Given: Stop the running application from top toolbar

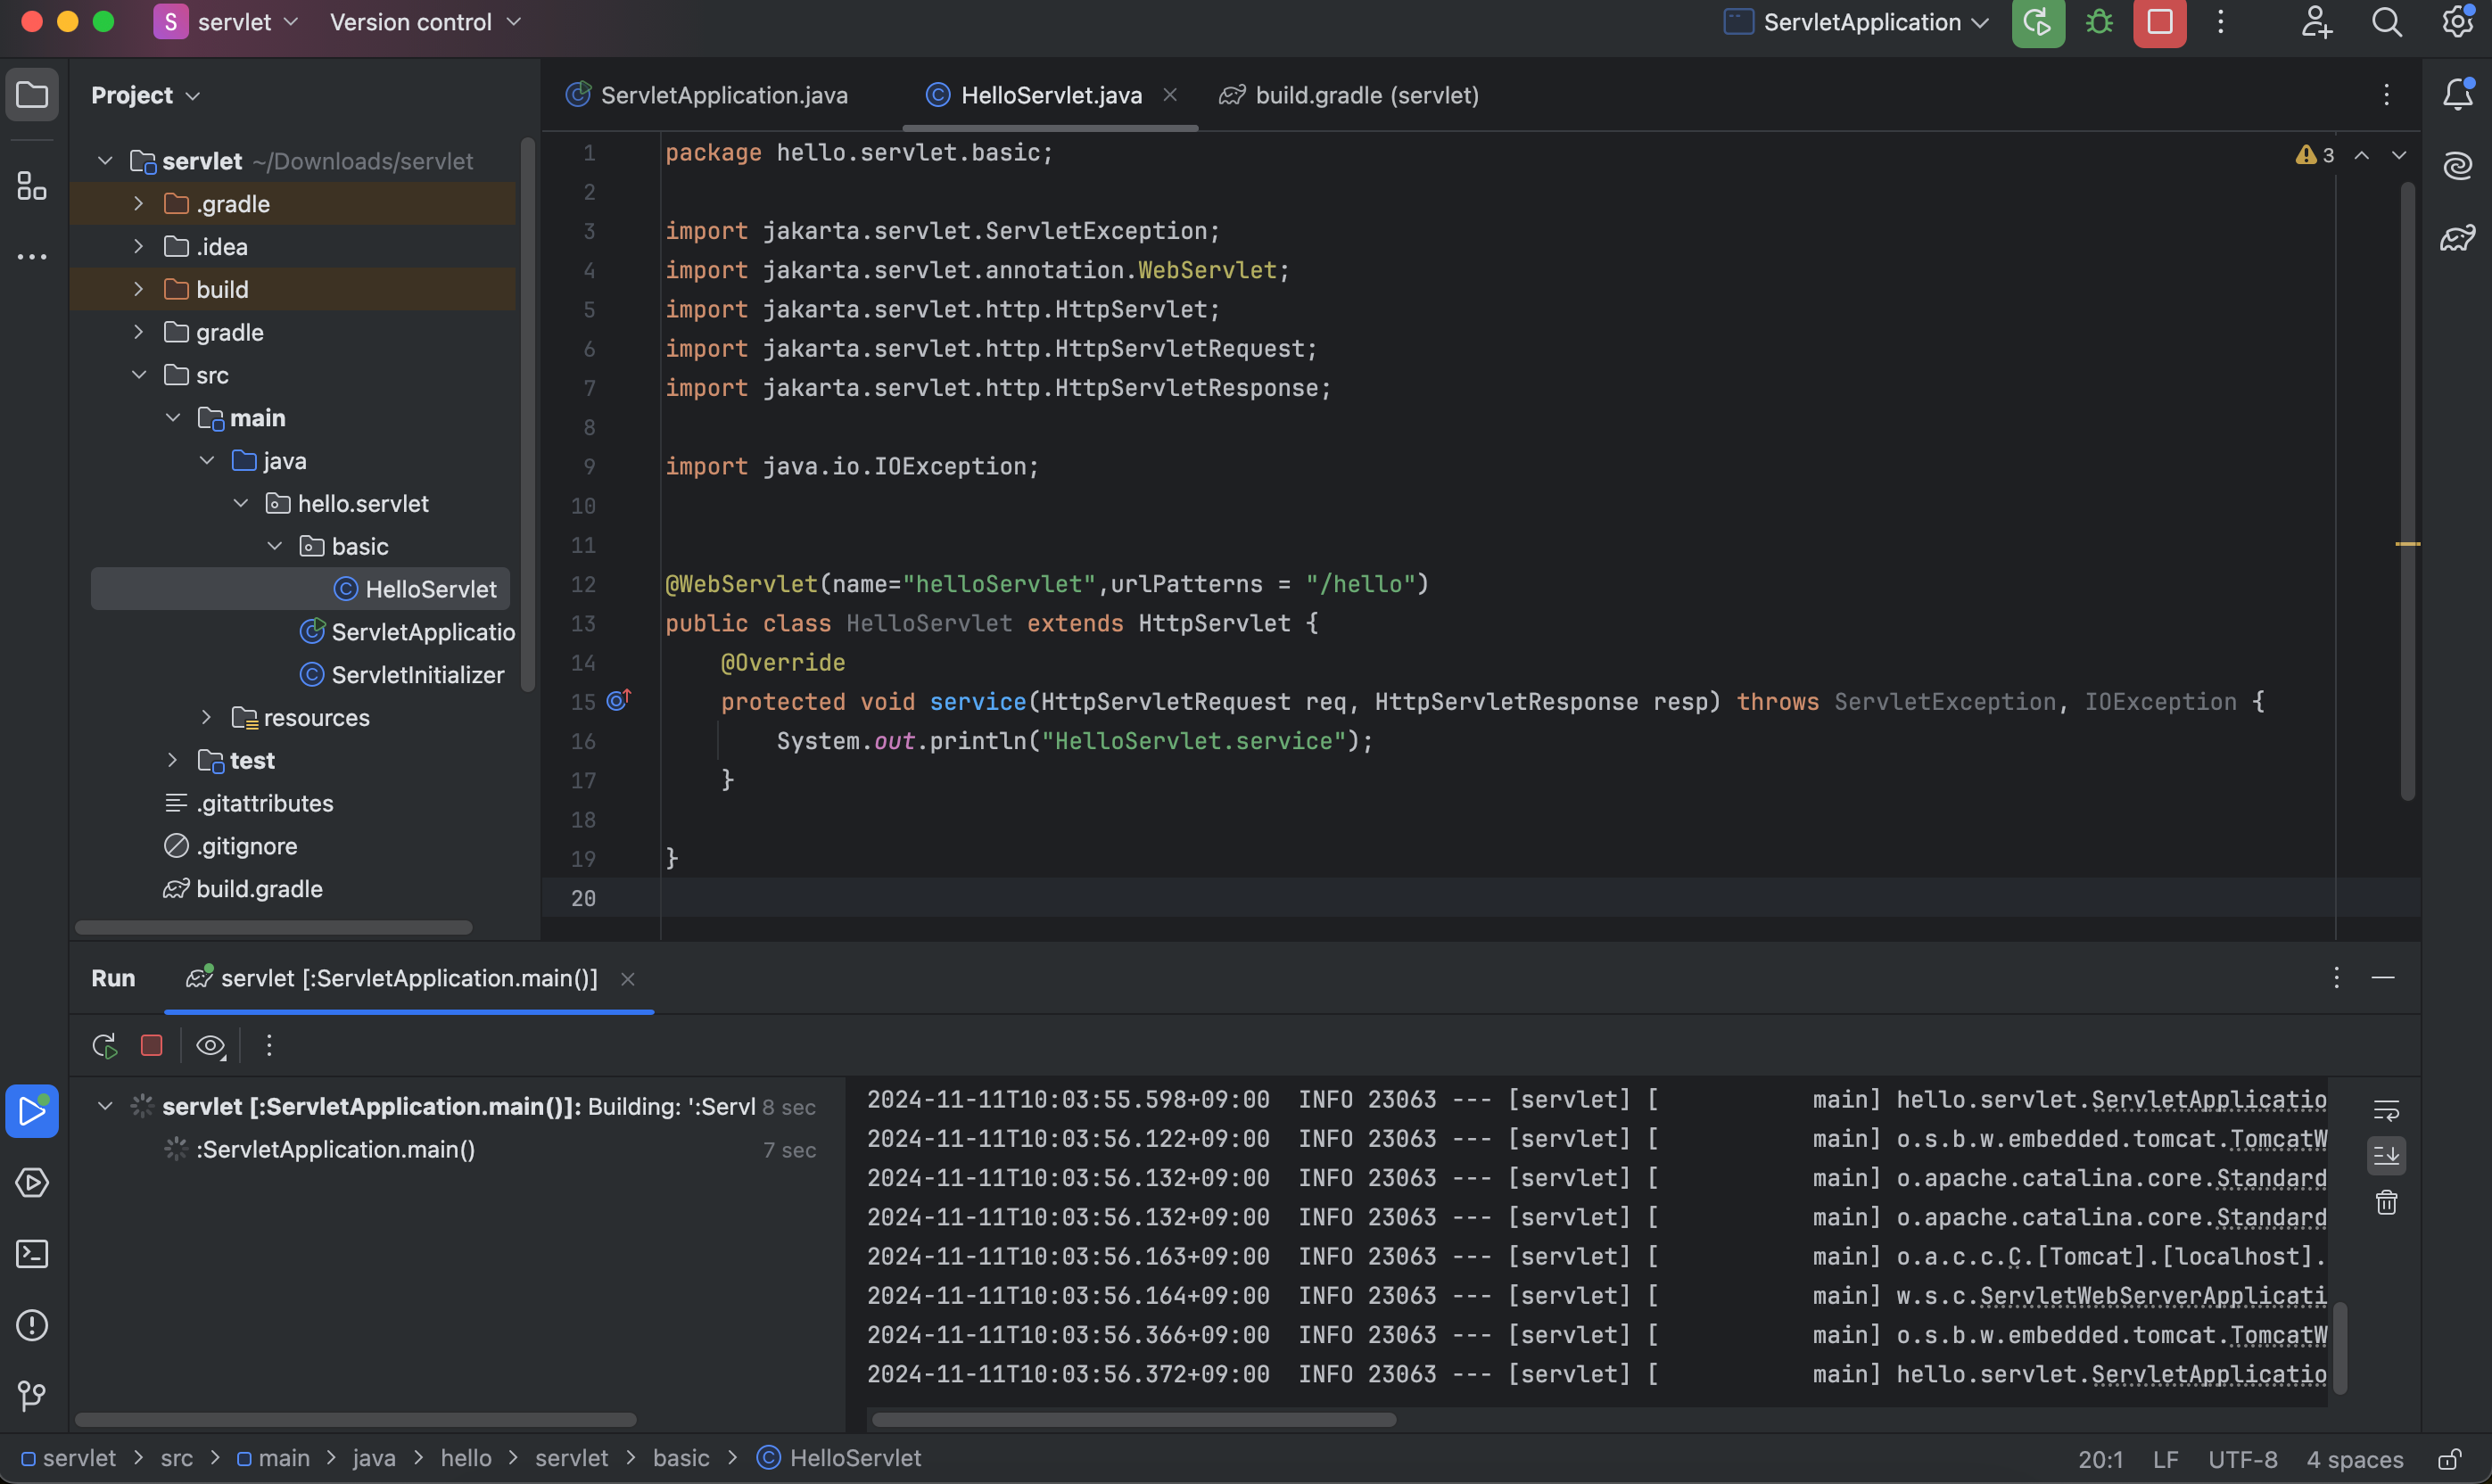Looking at the screenshot, I should [2160, 22].
